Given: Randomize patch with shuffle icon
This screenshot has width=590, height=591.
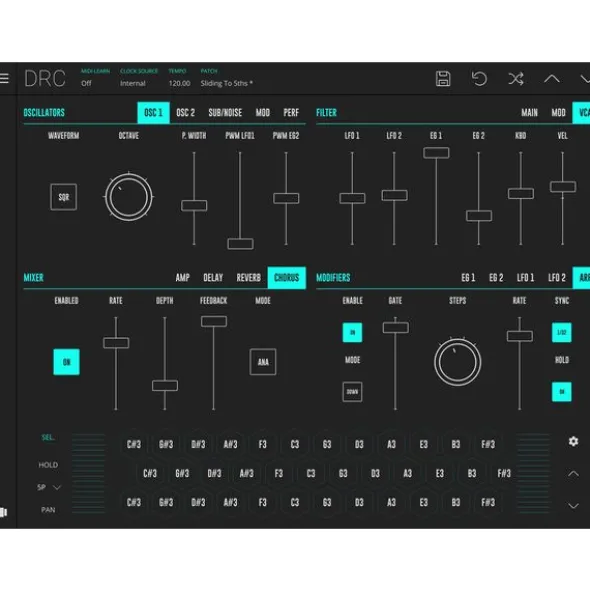Looking at the screenshot, I should click(516, 78).
